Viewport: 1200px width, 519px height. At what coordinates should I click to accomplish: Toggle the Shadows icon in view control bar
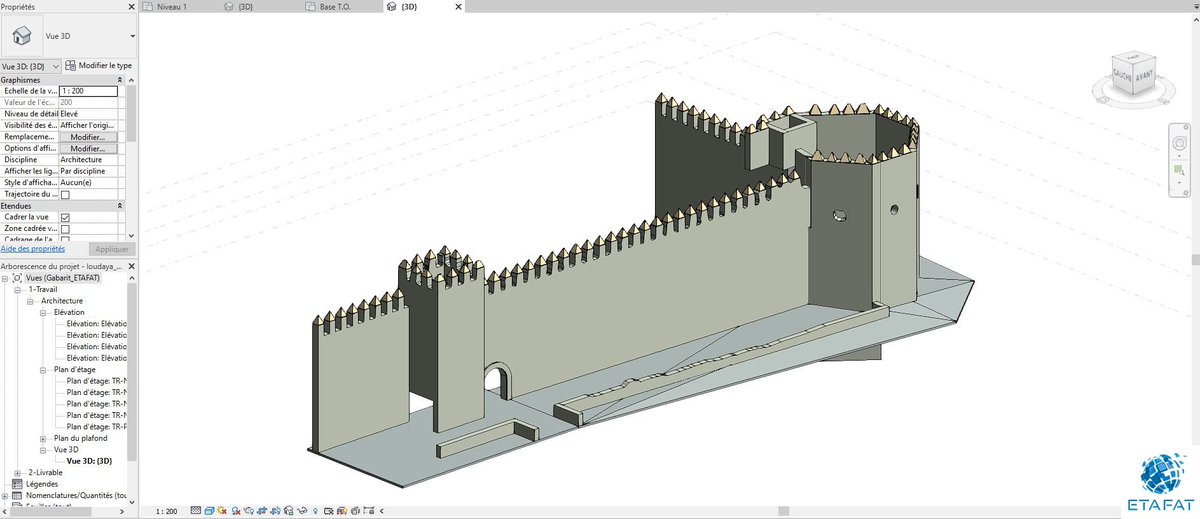(x=236, y=511)
